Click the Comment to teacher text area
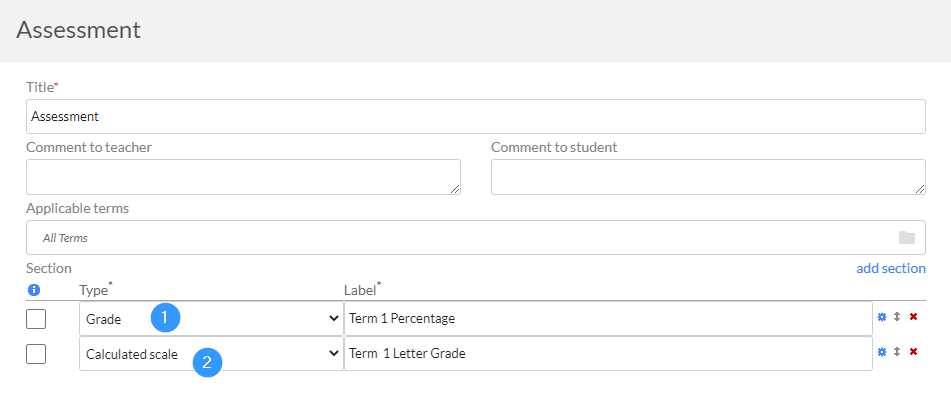The height and width of the screenshot is (417, 951). (243, 177)
